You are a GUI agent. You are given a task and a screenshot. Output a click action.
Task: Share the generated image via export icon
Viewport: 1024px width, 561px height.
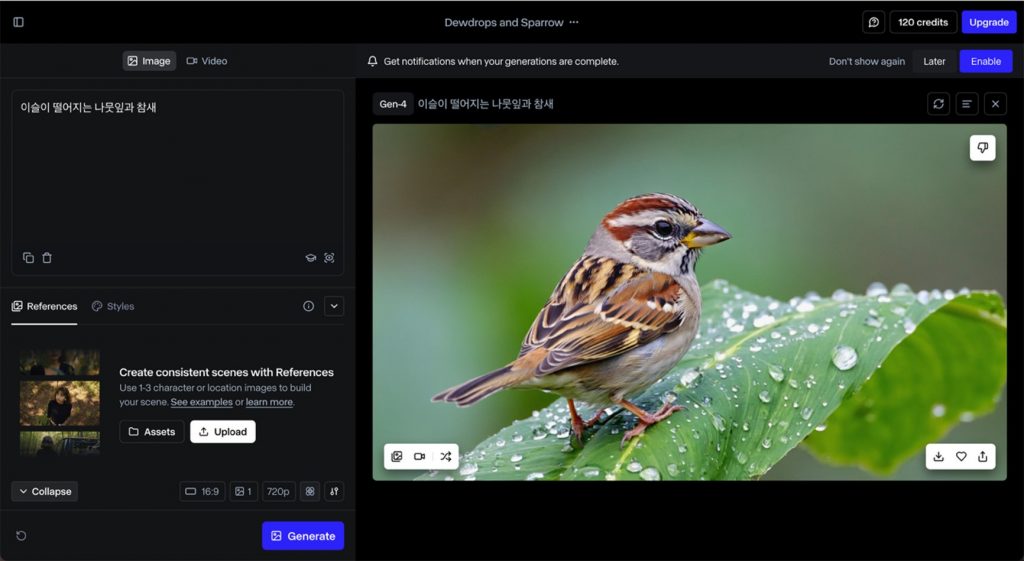click(983, 456)
